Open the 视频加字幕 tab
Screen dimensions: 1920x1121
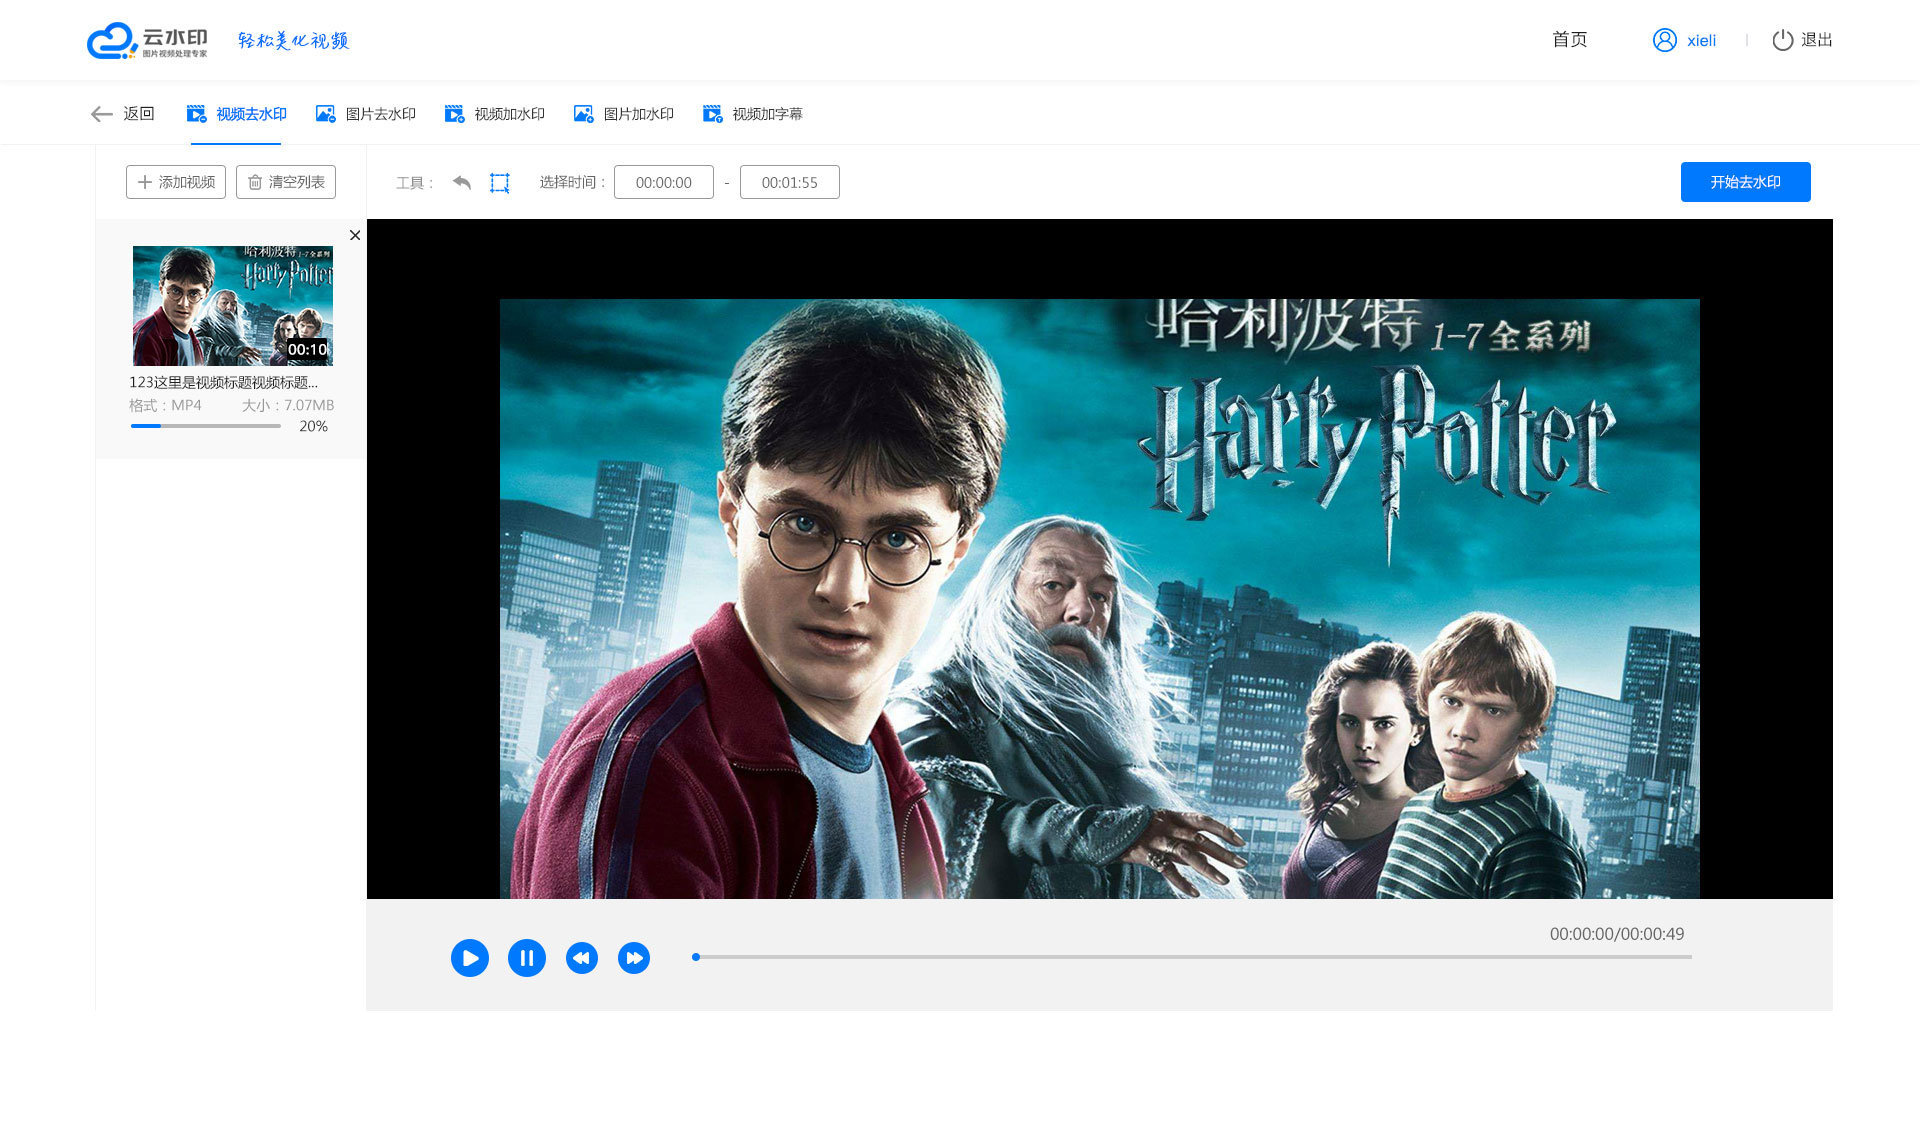[752, 114]
